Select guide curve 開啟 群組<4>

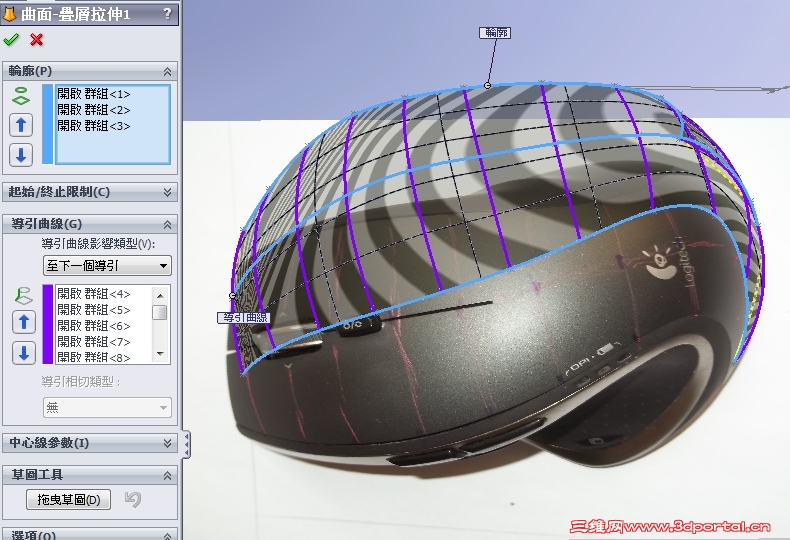pyautogui.click(x=94, y=294)
